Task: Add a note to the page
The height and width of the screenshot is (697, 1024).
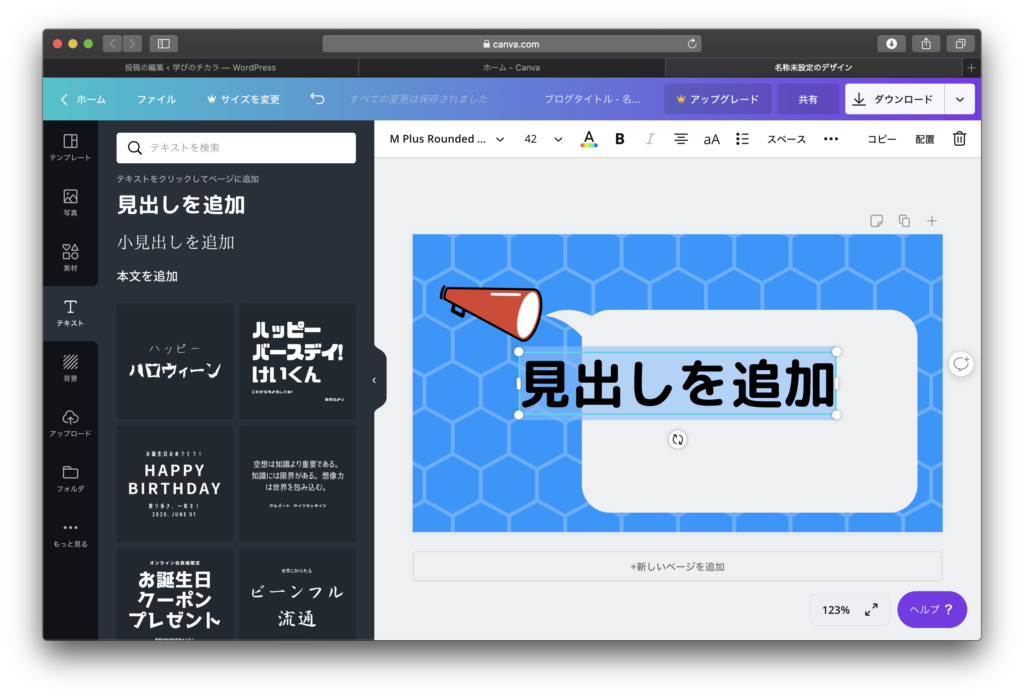Action: pyautogui.click(x=876, y=221)
